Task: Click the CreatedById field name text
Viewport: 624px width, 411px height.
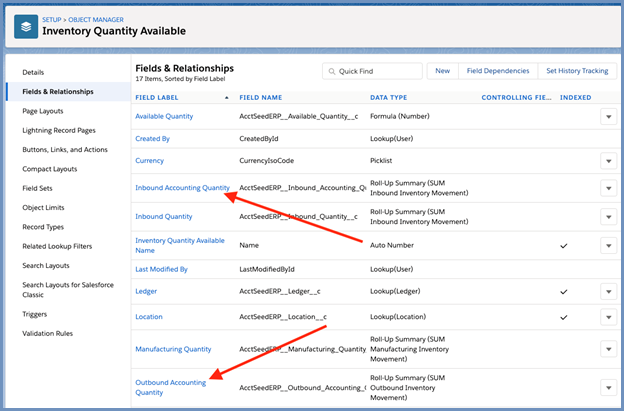Action: [x=259, y=139]
